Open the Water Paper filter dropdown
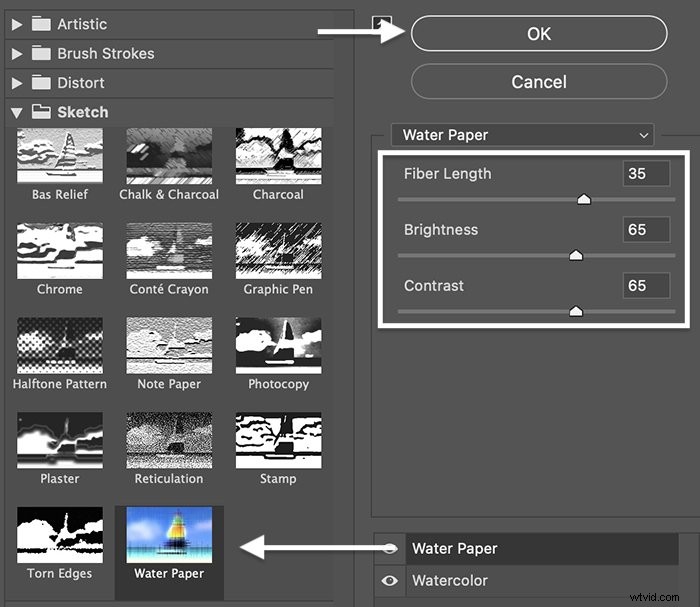 pyautogui.click(x=522, y=135)
